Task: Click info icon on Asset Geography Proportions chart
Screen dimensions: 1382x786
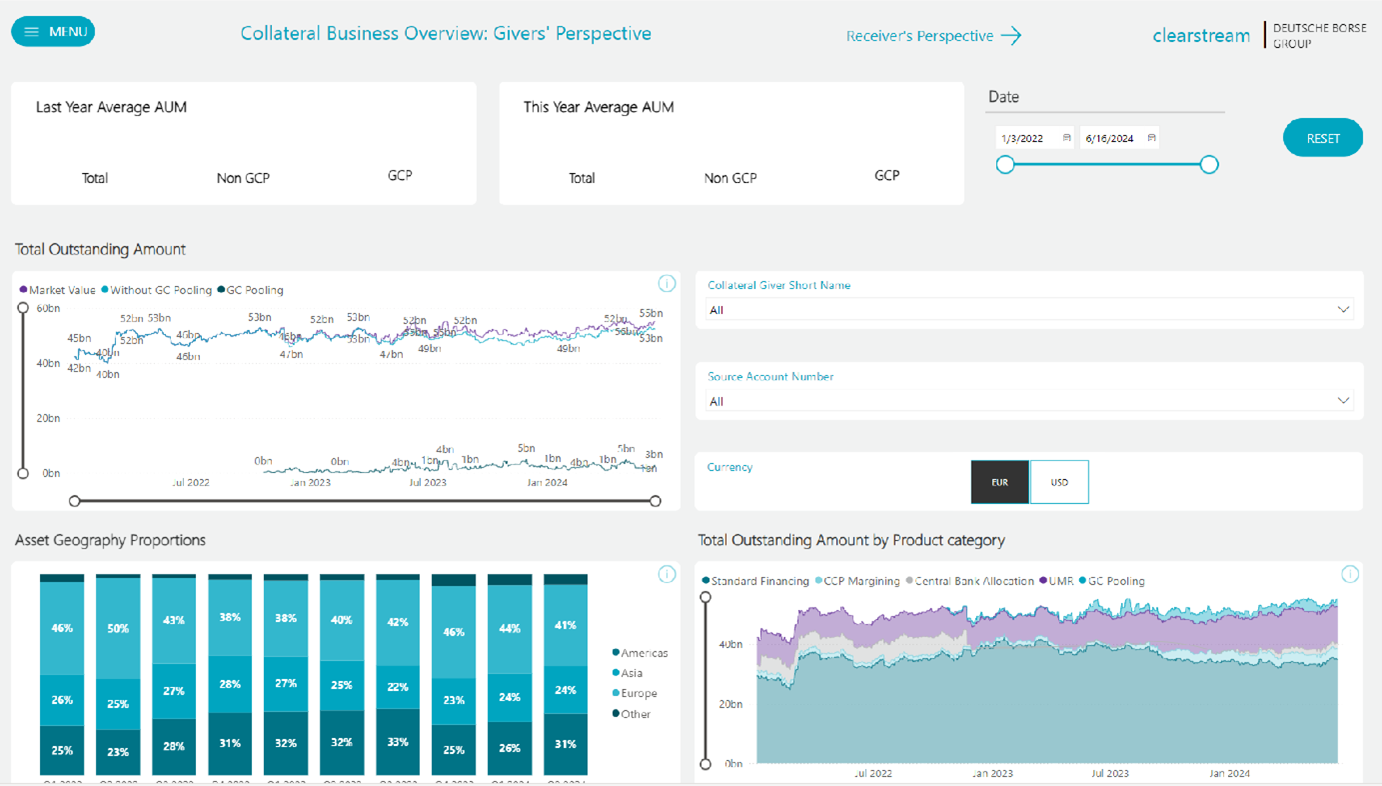Action: tap(667, 574)
